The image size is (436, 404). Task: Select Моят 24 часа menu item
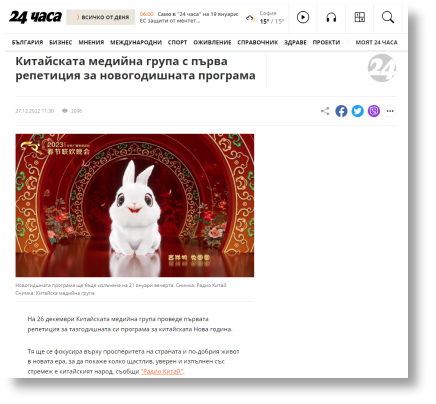coord(376,42)
